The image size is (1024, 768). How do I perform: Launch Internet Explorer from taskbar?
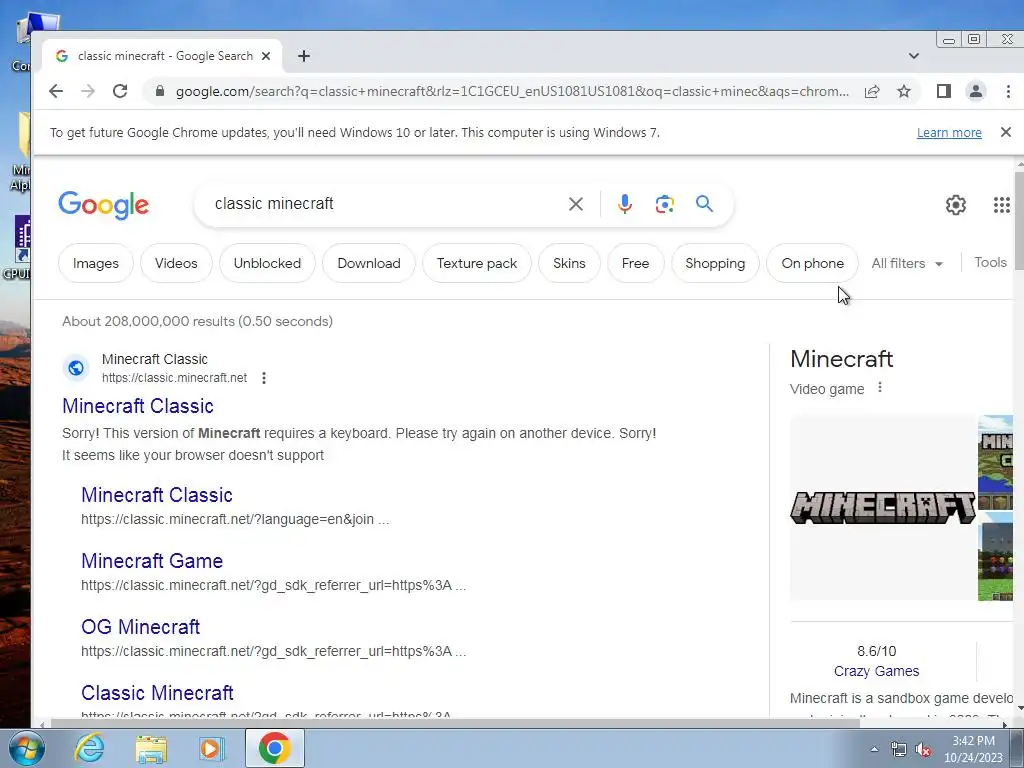point(89,748)
